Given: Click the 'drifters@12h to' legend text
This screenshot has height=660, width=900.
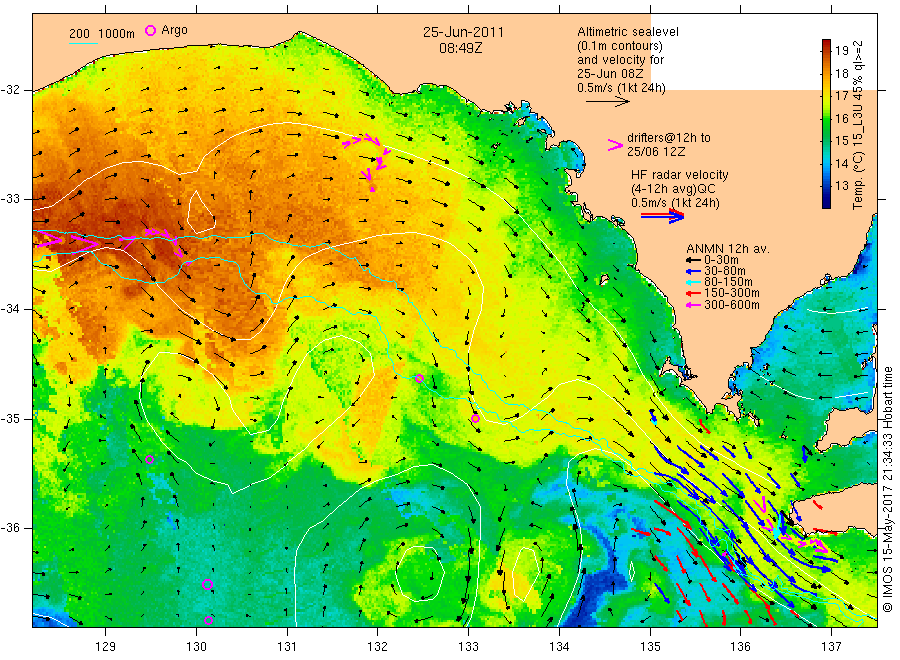Looking at the screenshot, I should pos(669,138).
